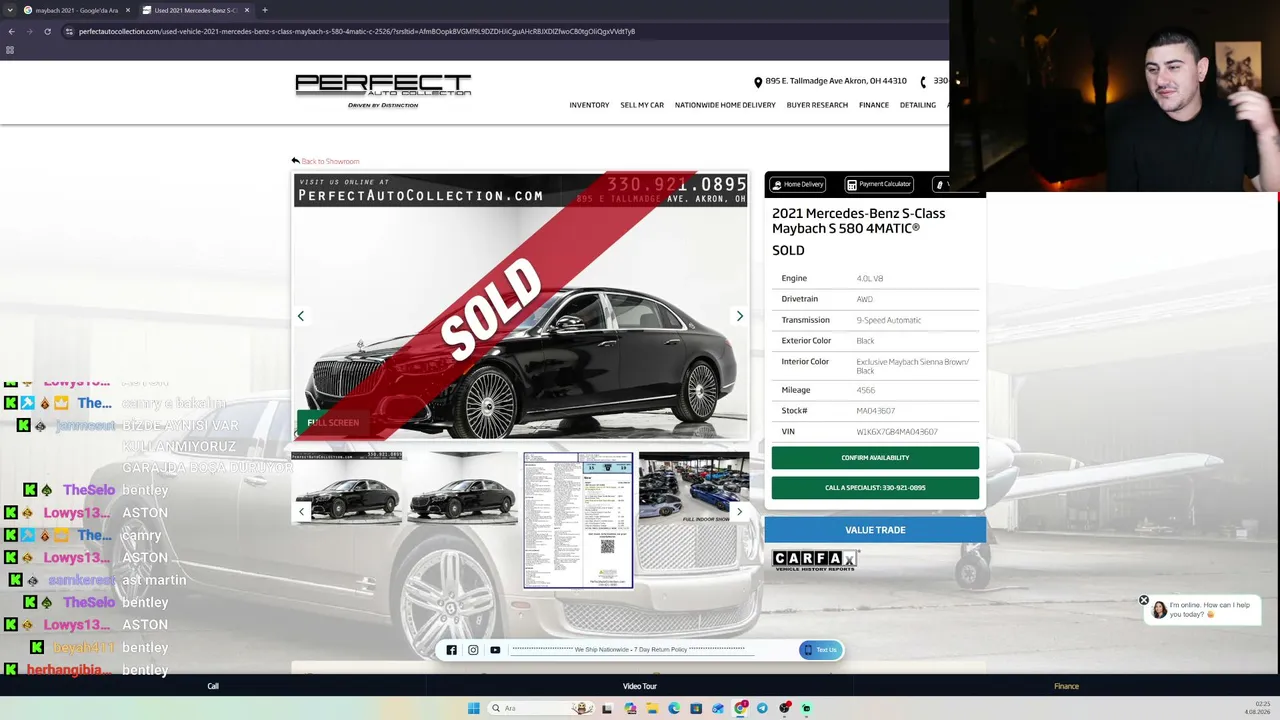The height and width of the screenshot is (720, 1280).
Task: Select the second black Maybach thumbnail
Action: click(463, 487)
